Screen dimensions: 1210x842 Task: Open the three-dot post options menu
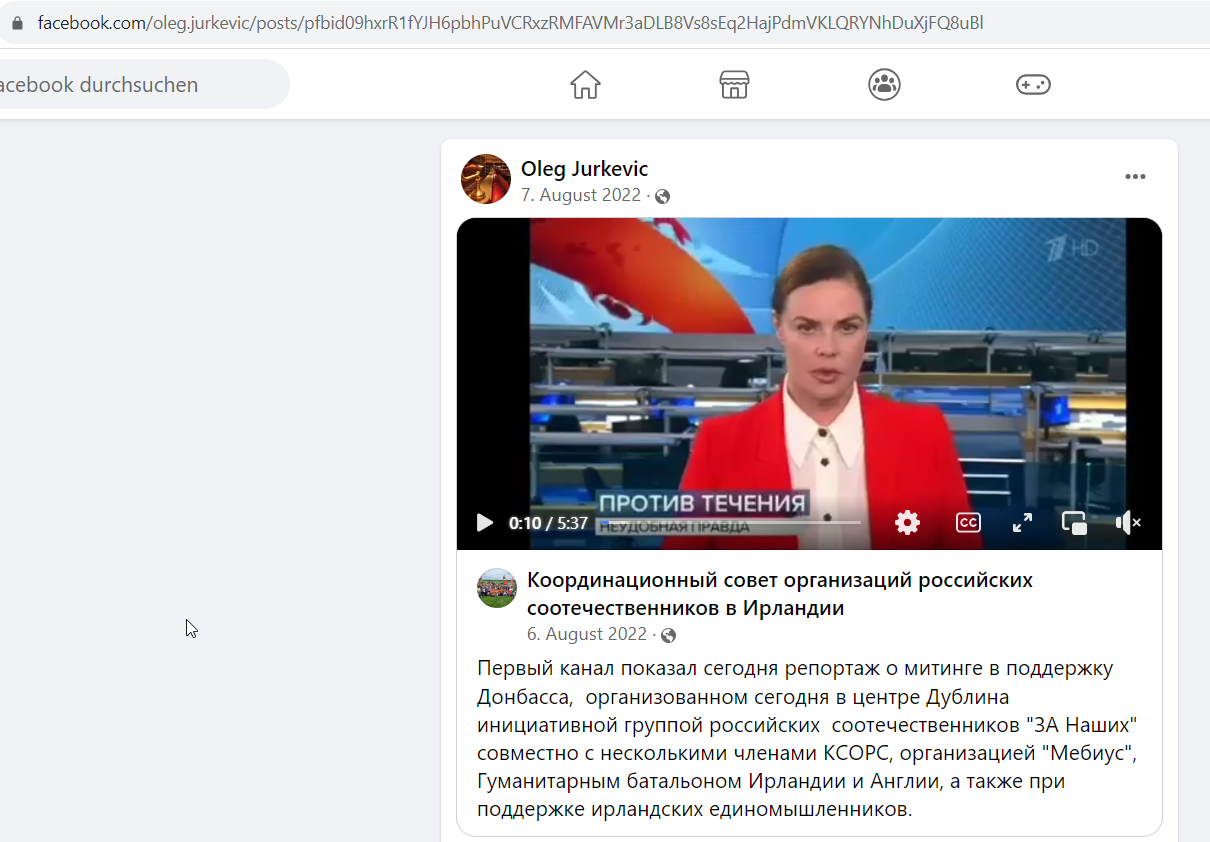click(1135, 177)
